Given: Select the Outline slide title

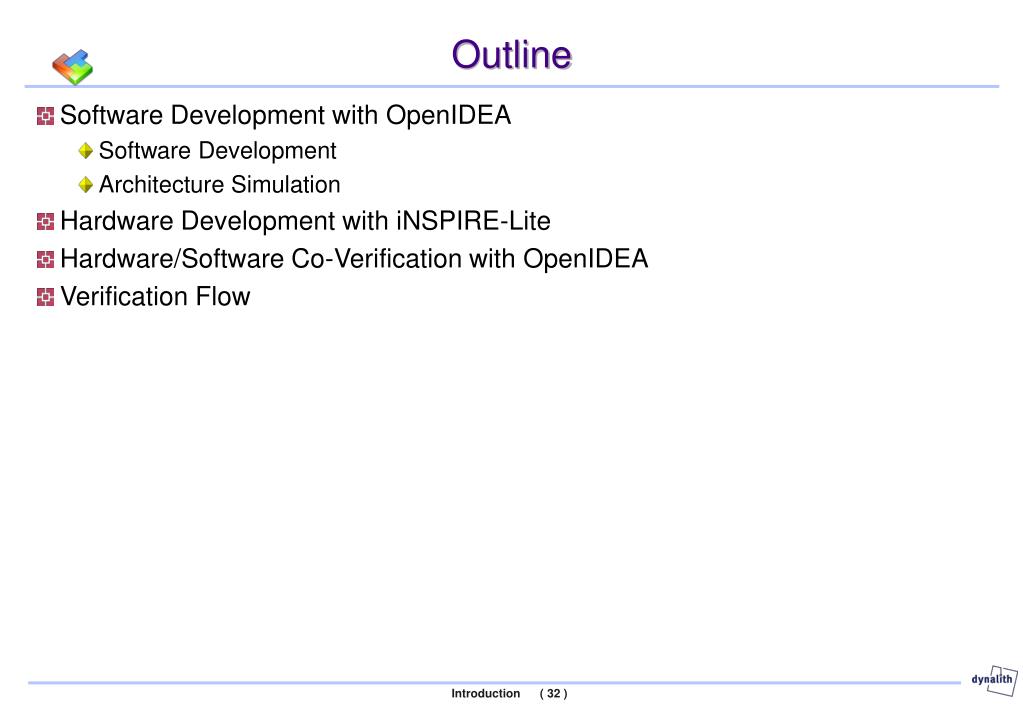Looking at the screenshot, I should pos(512,55).
